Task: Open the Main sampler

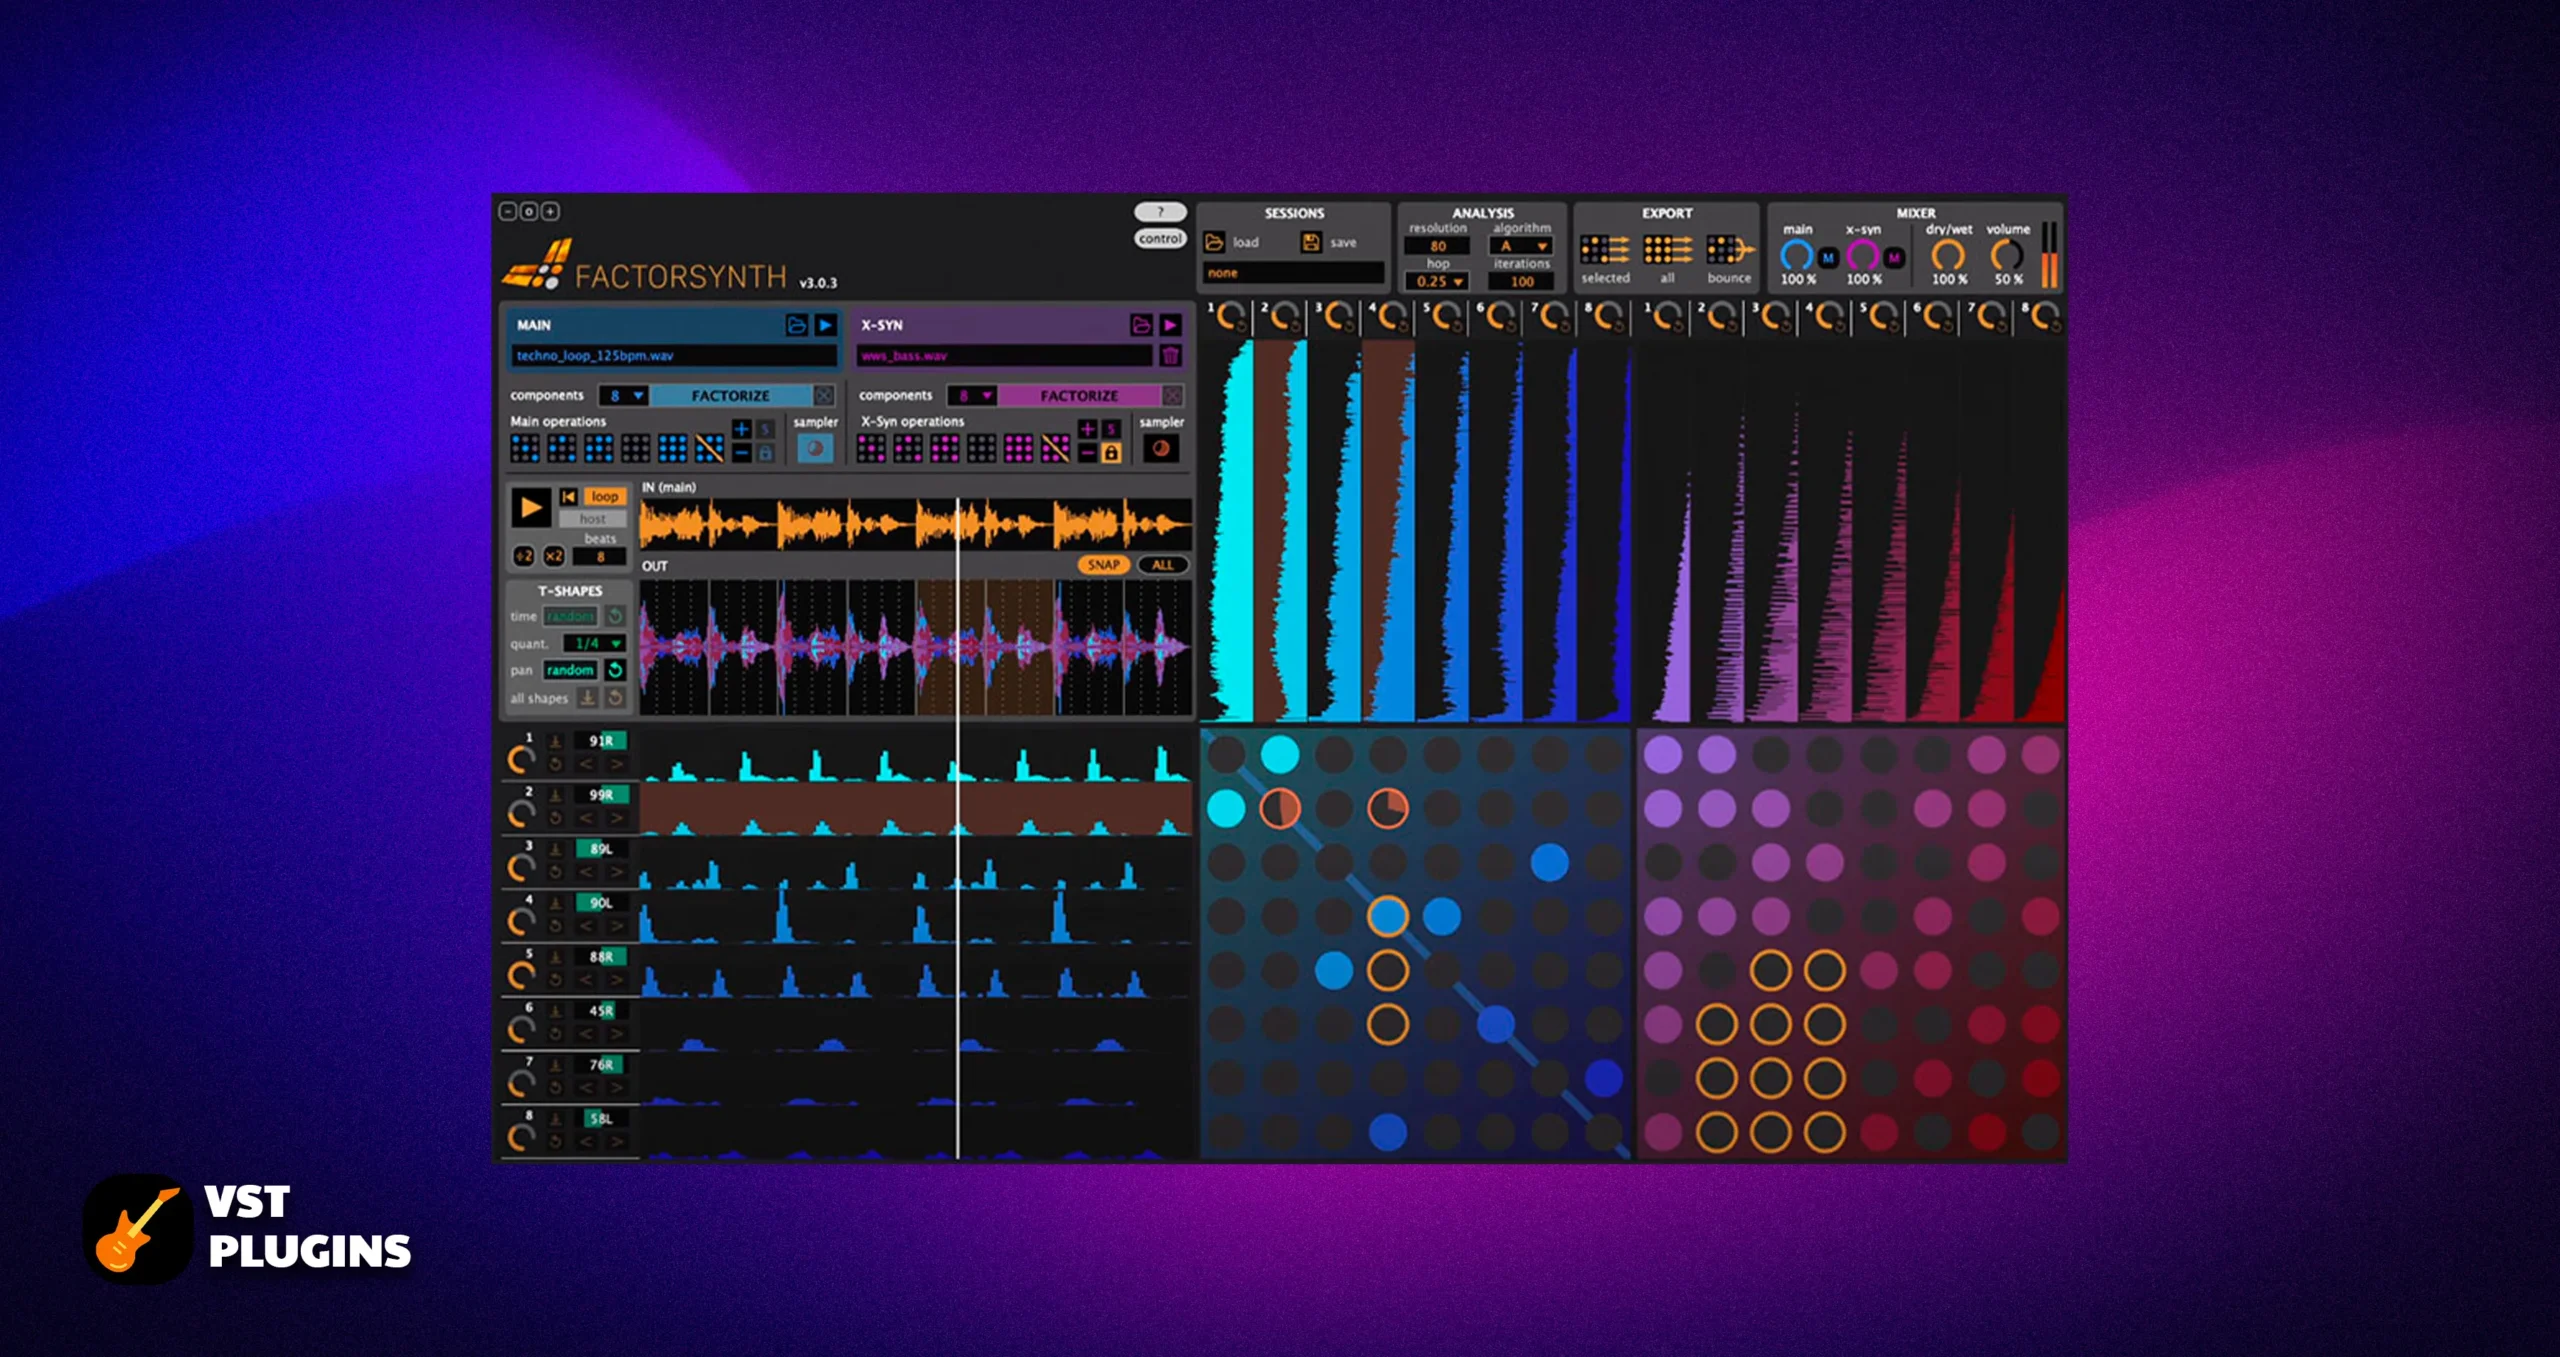Action: (x=815, y=449)
